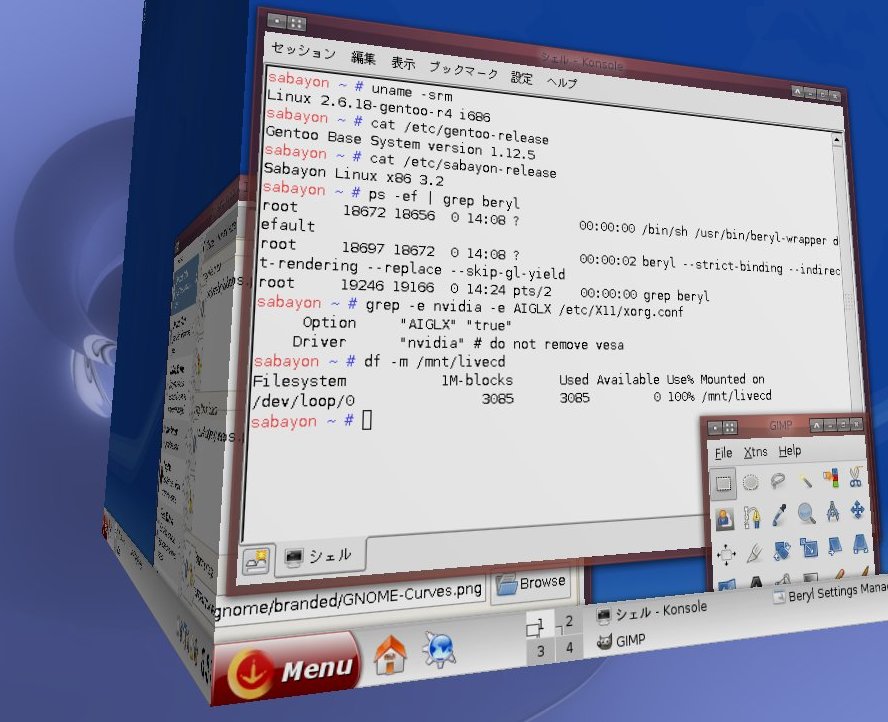888x722 pixels.
Task: Switch to virtual desktop 3 in pager
Action: coord(540,651)
